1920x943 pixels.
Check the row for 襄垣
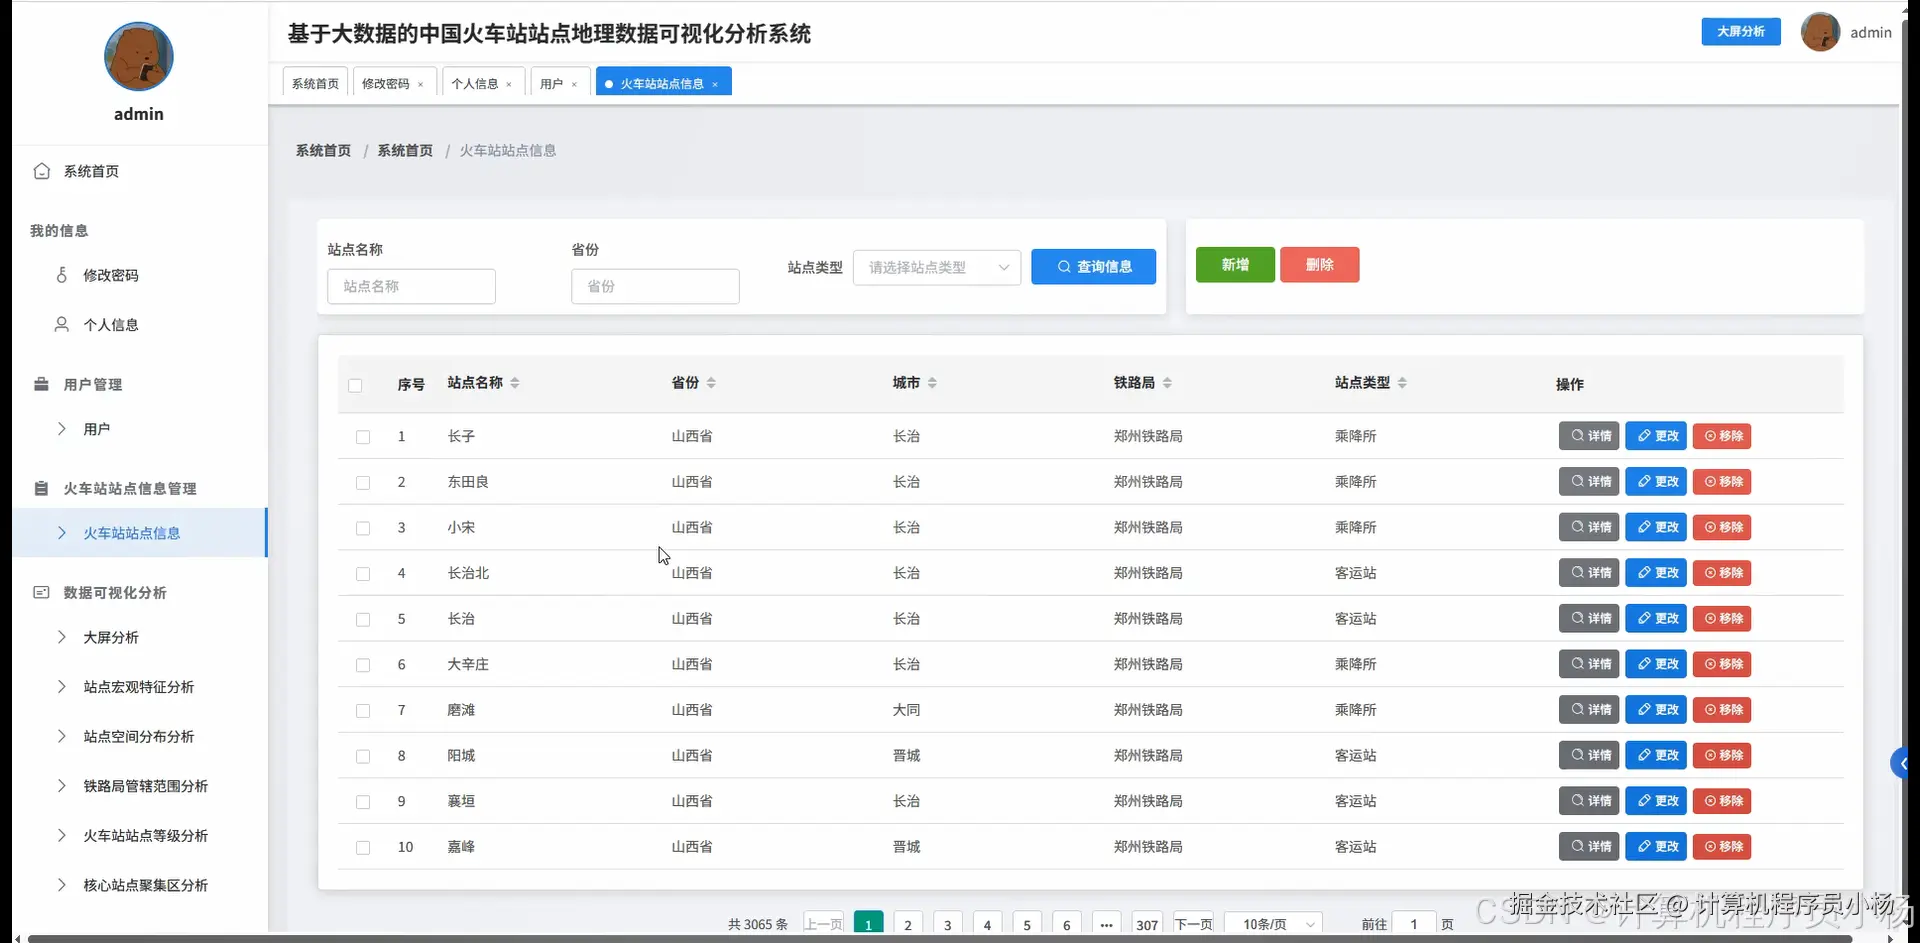coord(363,802)
